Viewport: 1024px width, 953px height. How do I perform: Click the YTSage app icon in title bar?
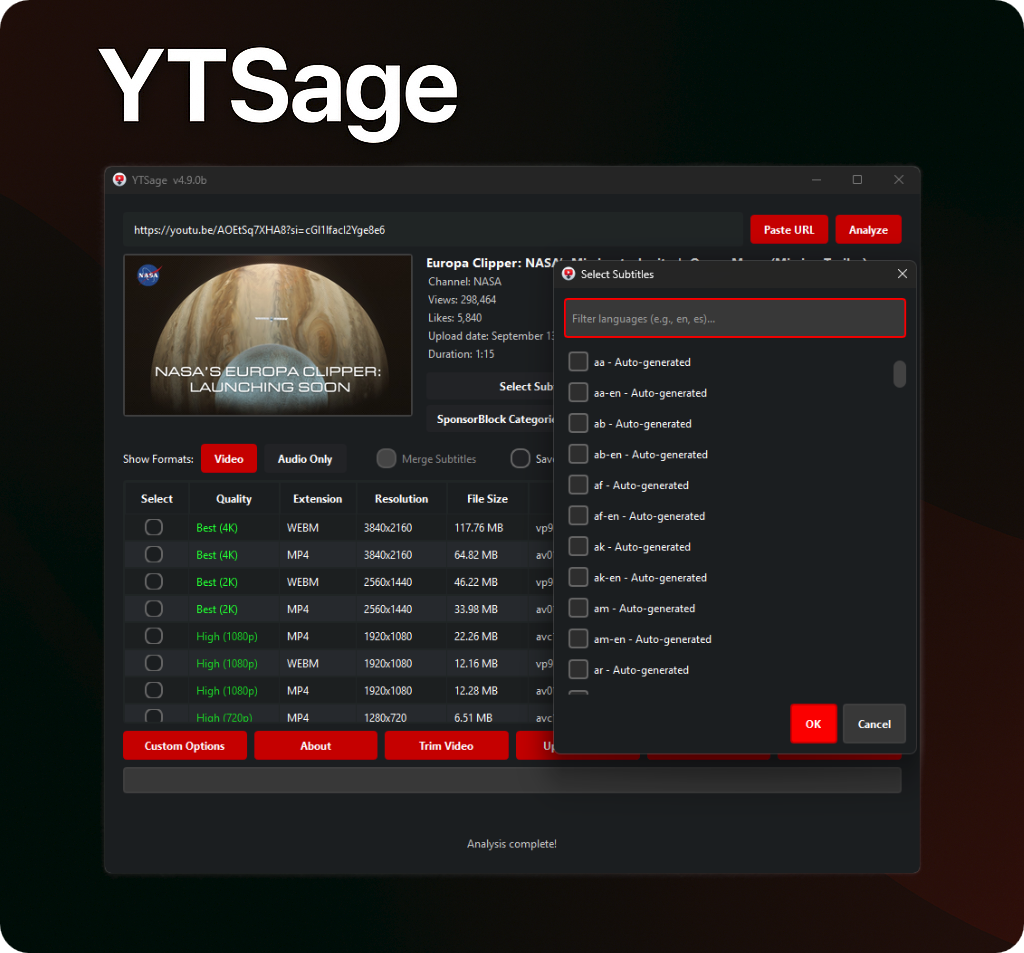point(120,180)
